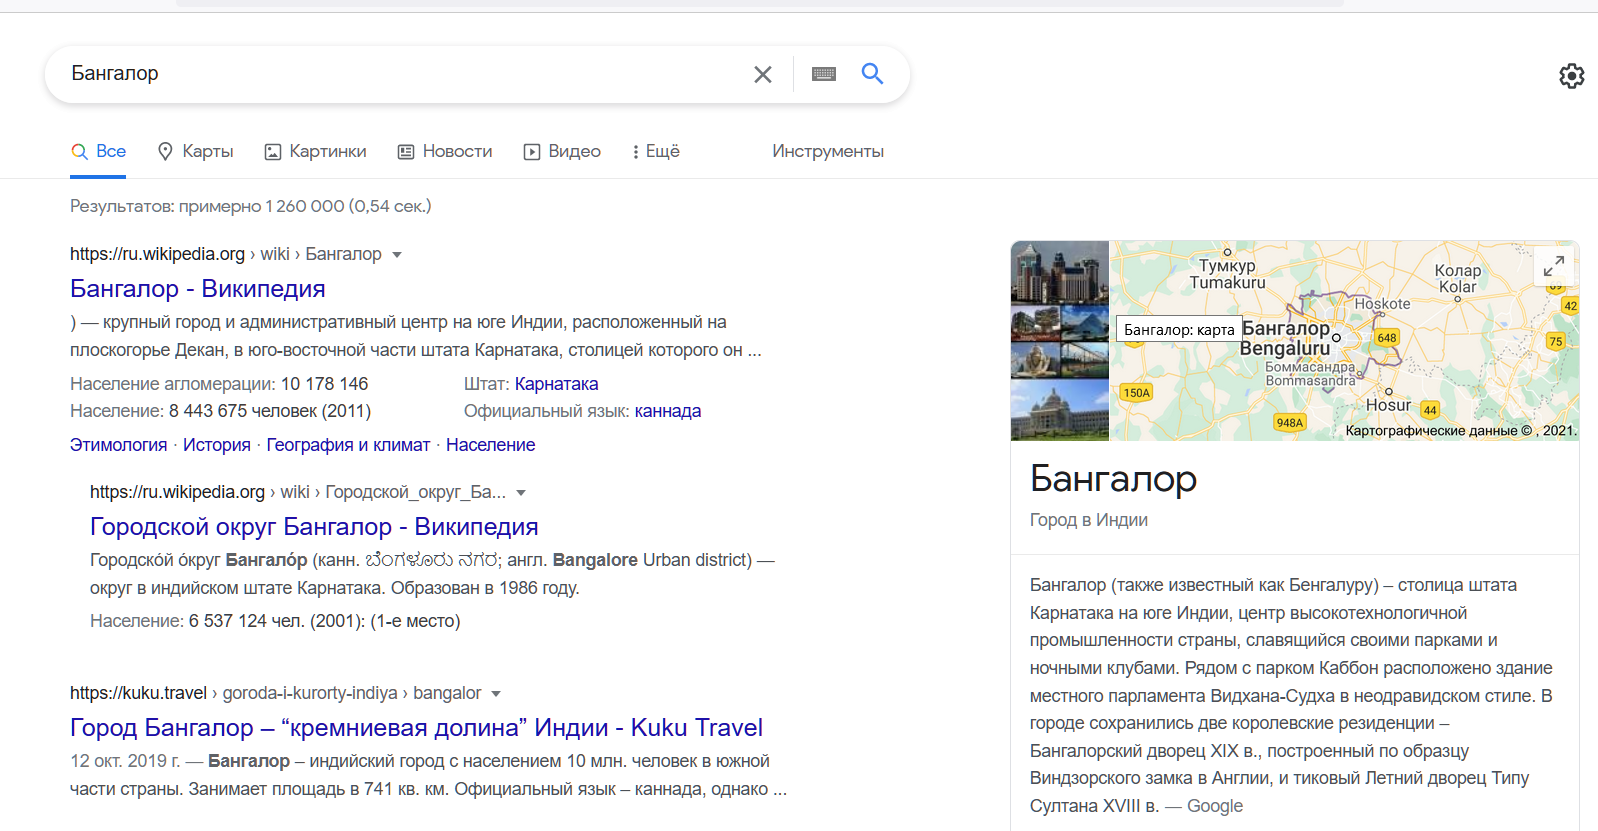Click the Бангалор knowledge panel title
The height and width of the screenshot is (831, 1598).
coord(1113,479)
